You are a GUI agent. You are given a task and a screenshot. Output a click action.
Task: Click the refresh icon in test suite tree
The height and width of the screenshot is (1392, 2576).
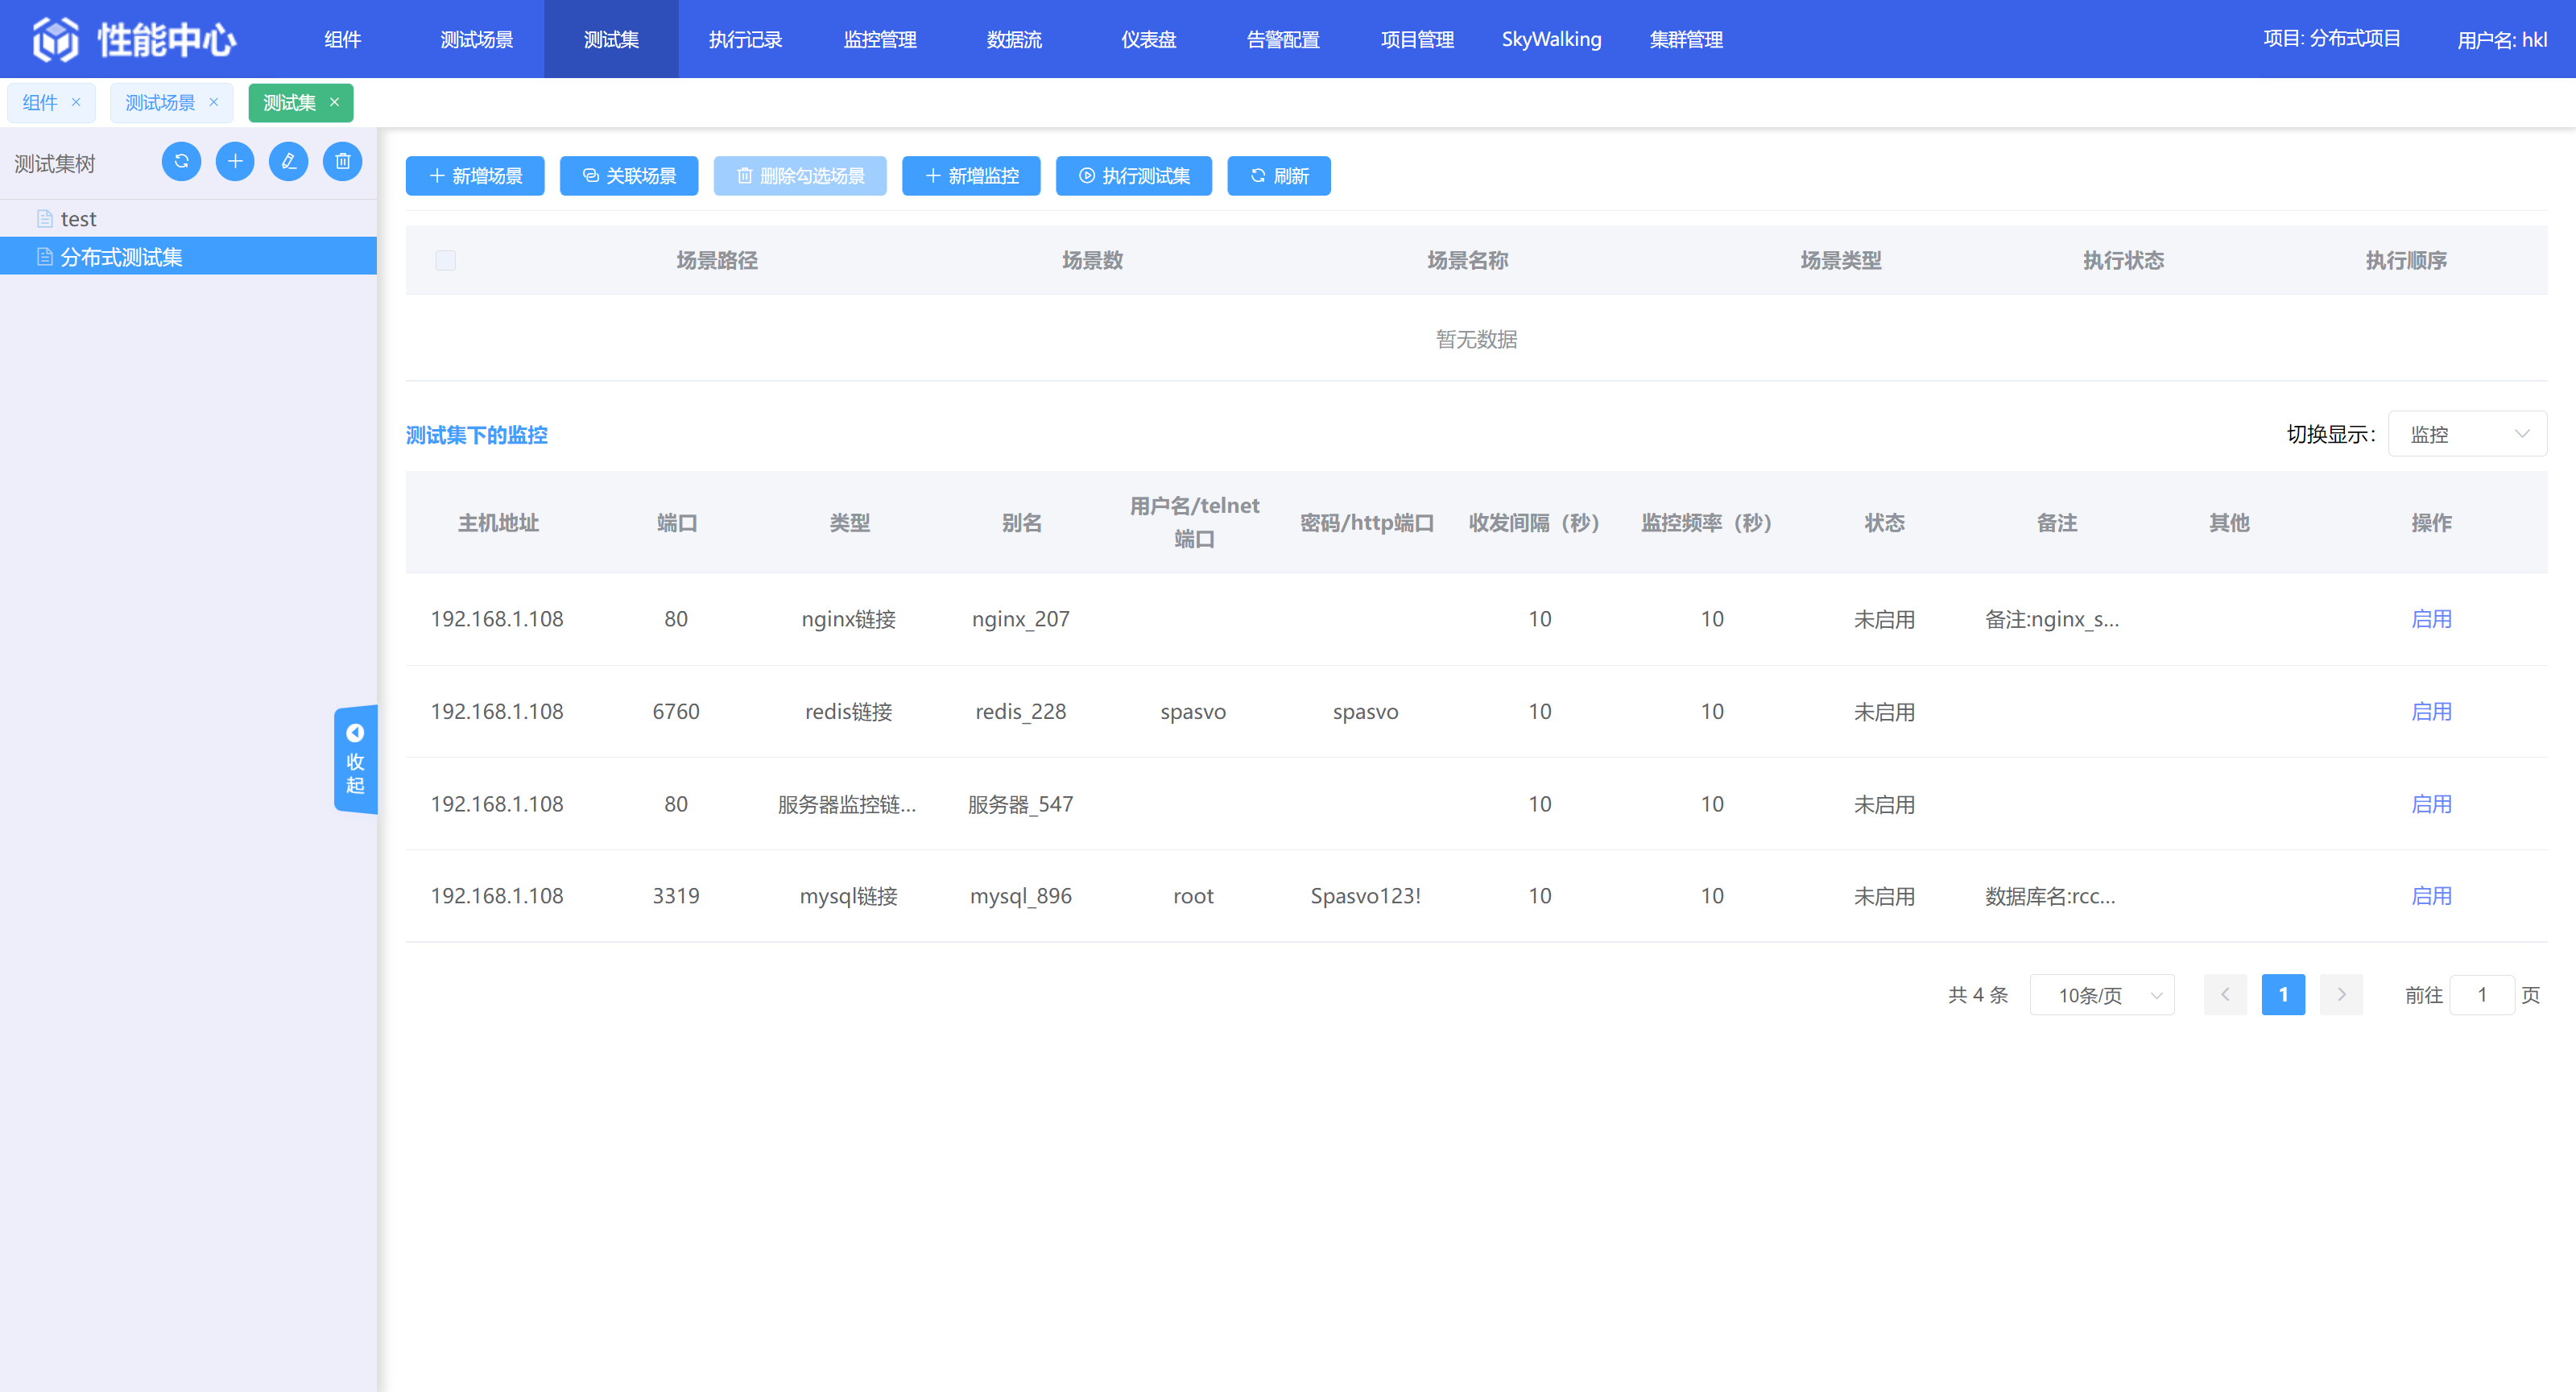[181, 162]
